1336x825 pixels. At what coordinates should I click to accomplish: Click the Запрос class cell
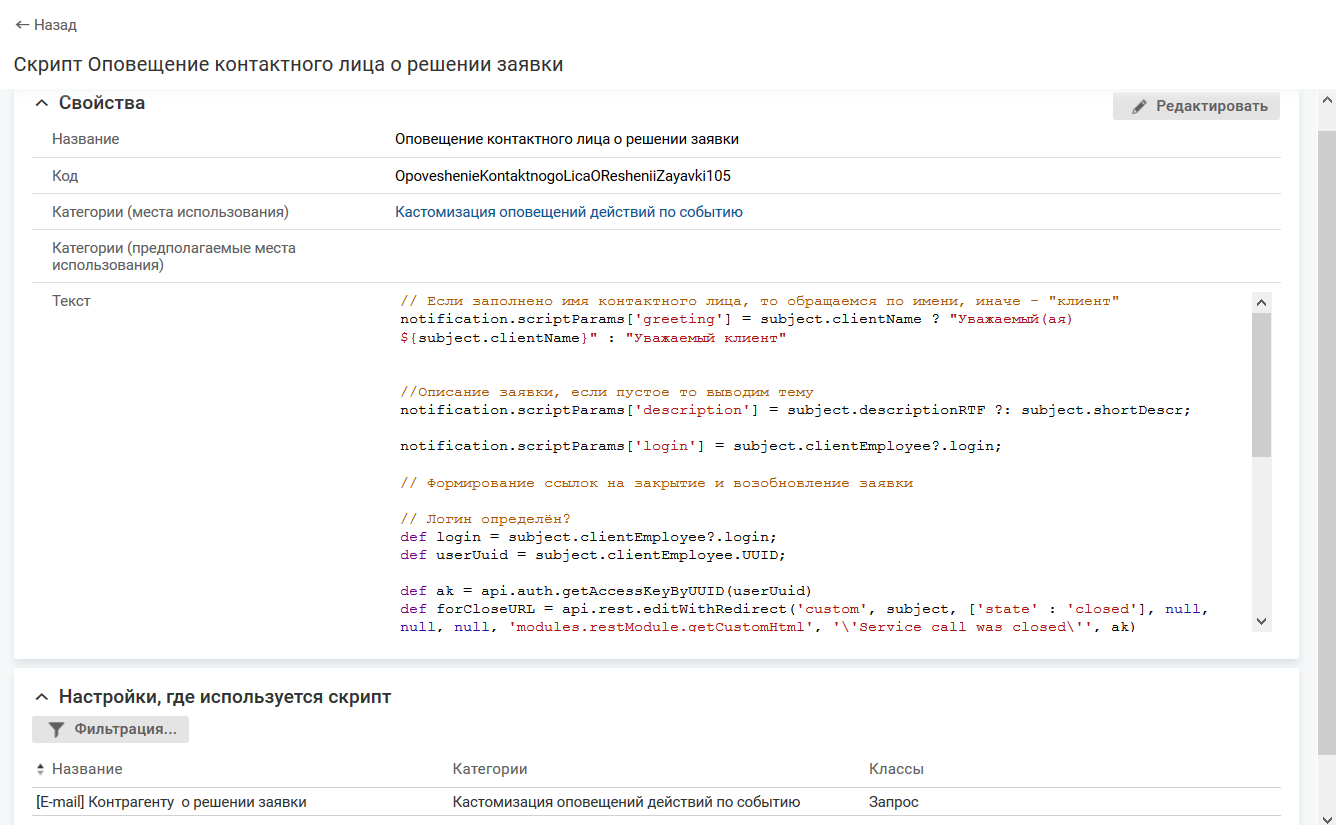893,802
